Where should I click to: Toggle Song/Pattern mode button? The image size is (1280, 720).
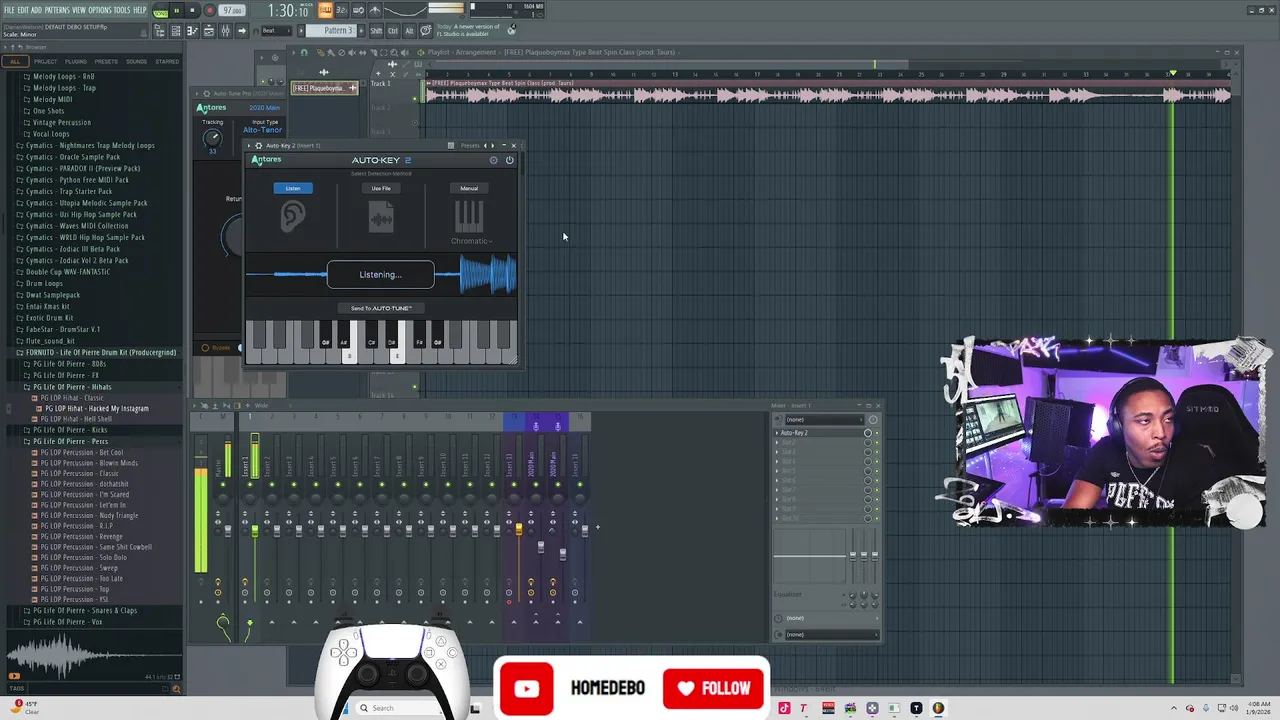pyautogui.click(x=160, y=10)
